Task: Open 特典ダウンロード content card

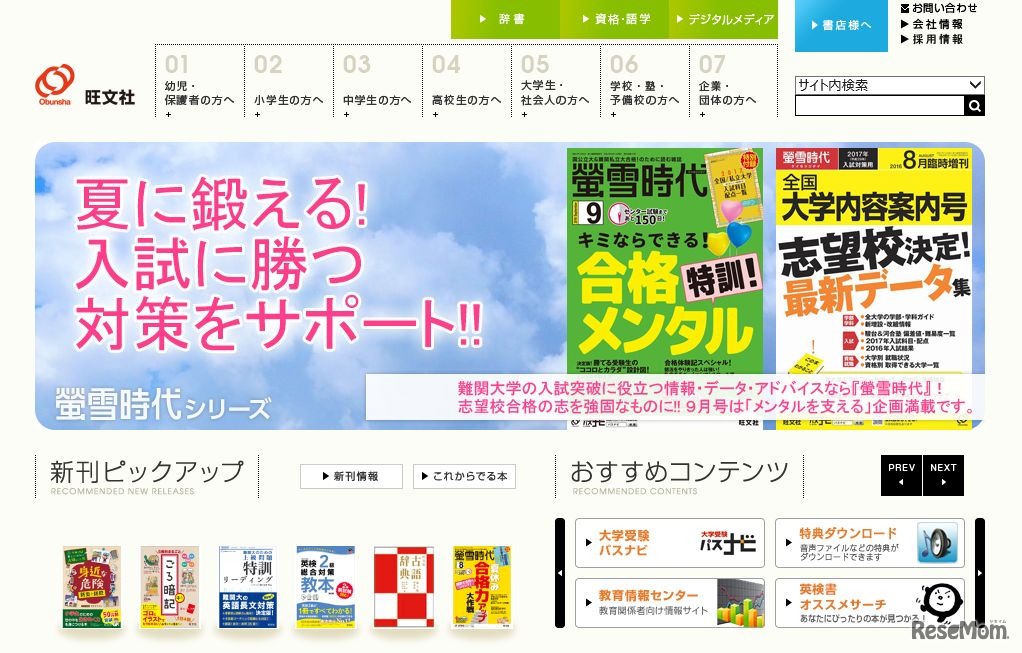Action: pyautogui.click(x=869, y=543)
